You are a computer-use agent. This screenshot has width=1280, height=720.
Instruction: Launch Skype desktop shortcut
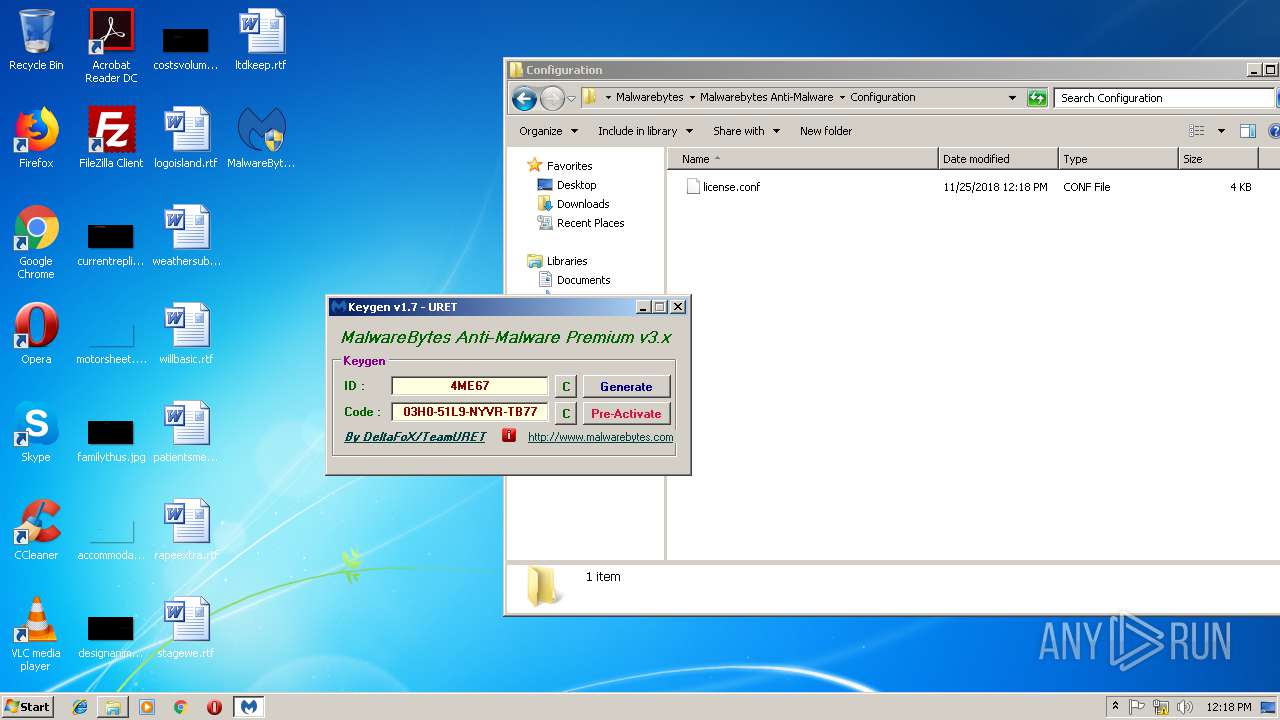36,432
